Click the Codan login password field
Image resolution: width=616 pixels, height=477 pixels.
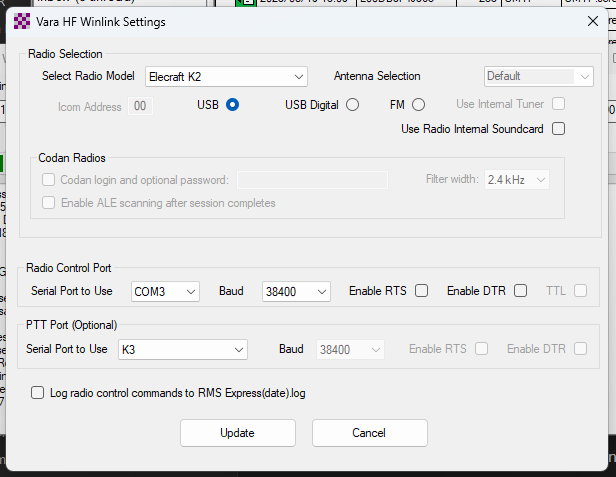tap(312, 180)
